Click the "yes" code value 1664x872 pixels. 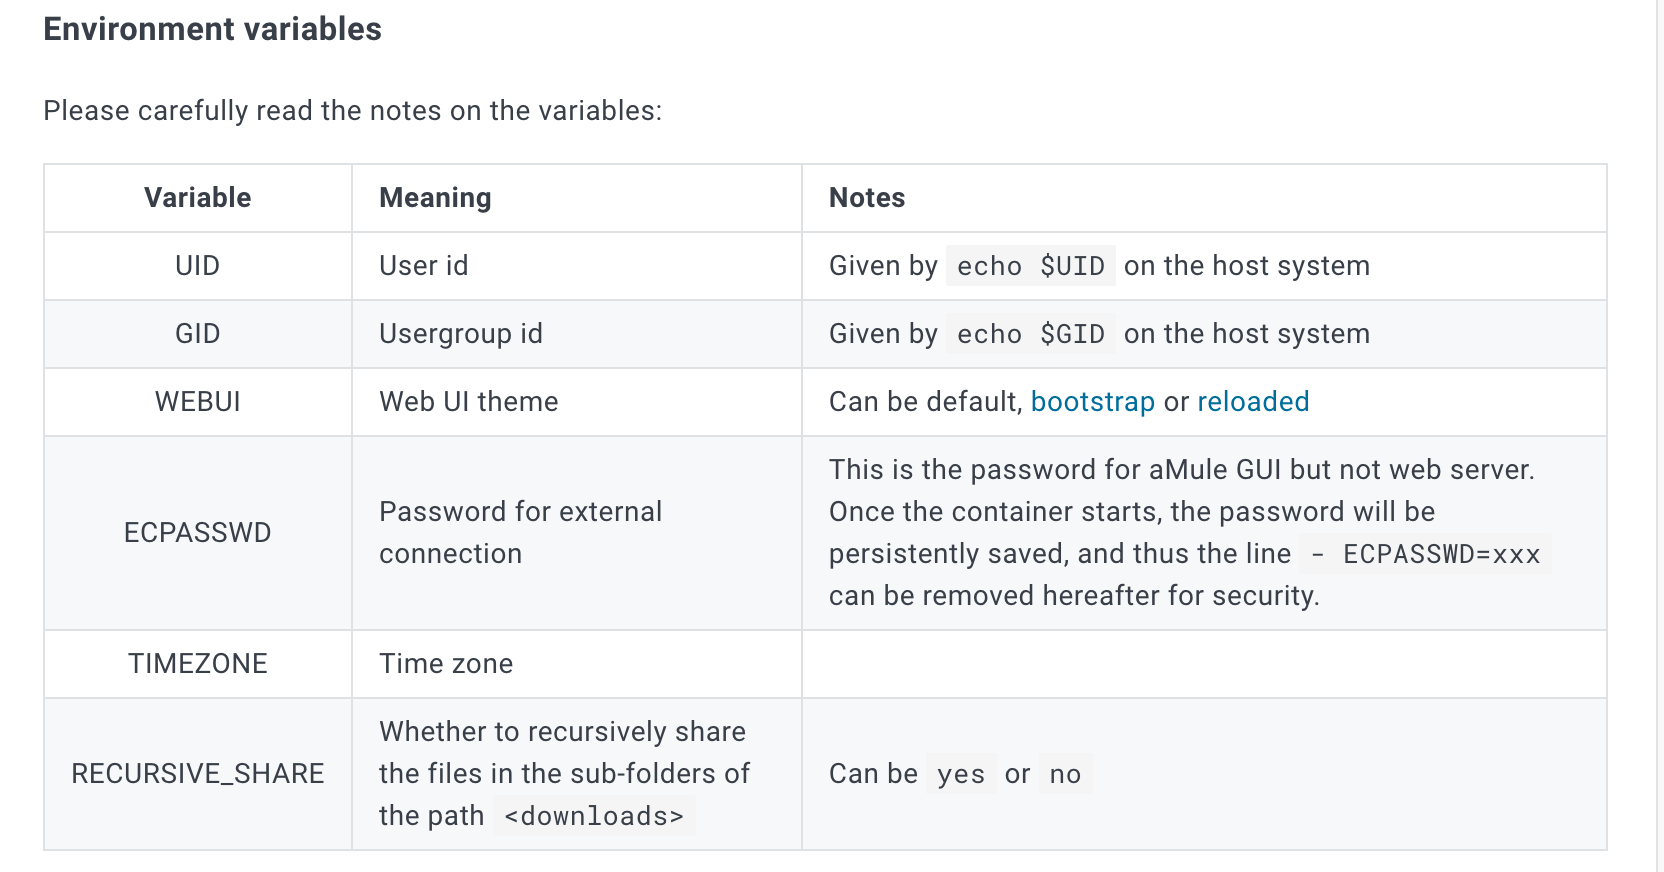click(x=961, y=774)
